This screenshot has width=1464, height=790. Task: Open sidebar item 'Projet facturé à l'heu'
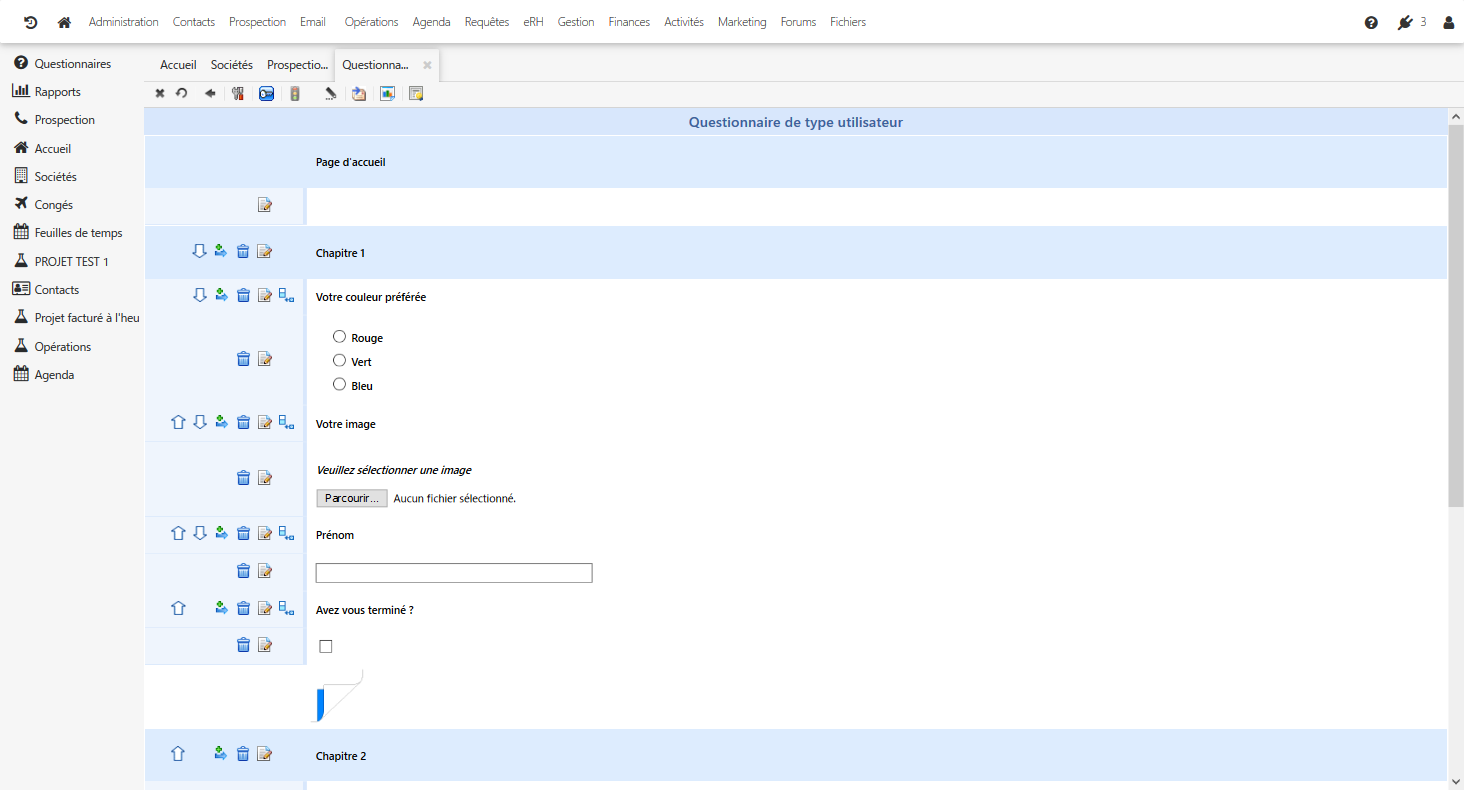(x=87, y=318)
